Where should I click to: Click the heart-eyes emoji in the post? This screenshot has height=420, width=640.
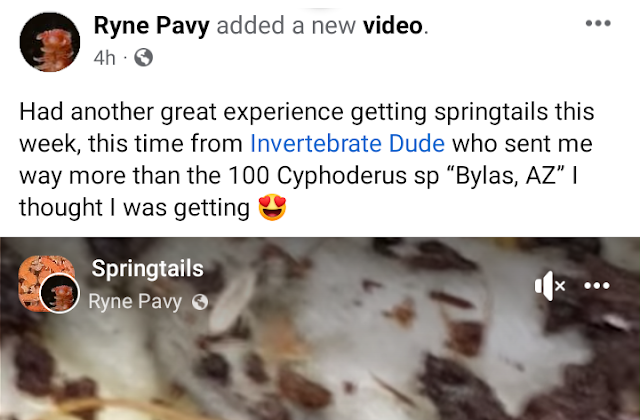pyautogui.click(x=272, y=207)
